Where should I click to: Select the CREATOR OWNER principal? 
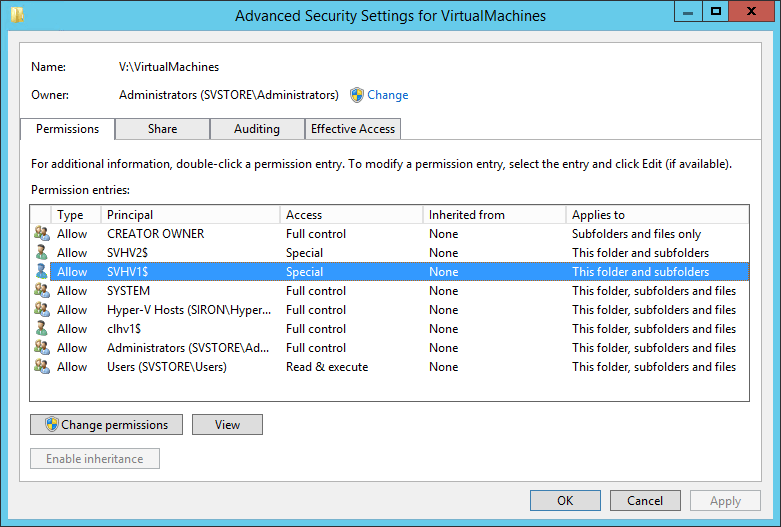pos(155,234)
